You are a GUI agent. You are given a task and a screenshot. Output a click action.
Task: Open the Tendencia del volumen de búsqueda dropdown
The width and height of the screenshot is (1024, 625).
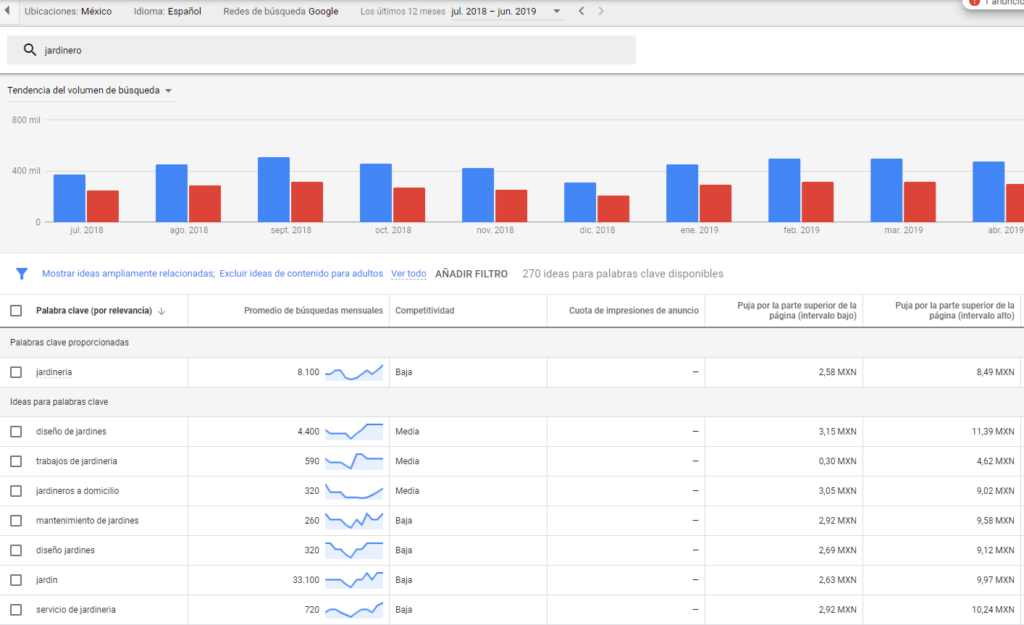[x=90, y=90]
